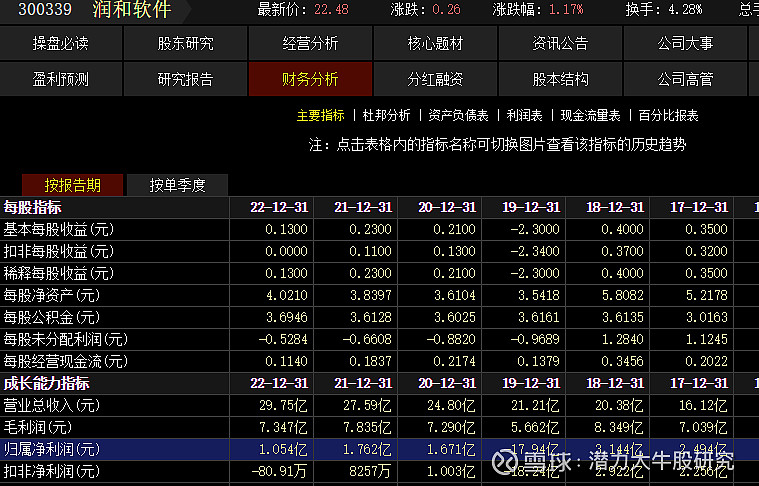Open the 资产负债表 link
759x486 pixels.
click(x=458, y=115)
